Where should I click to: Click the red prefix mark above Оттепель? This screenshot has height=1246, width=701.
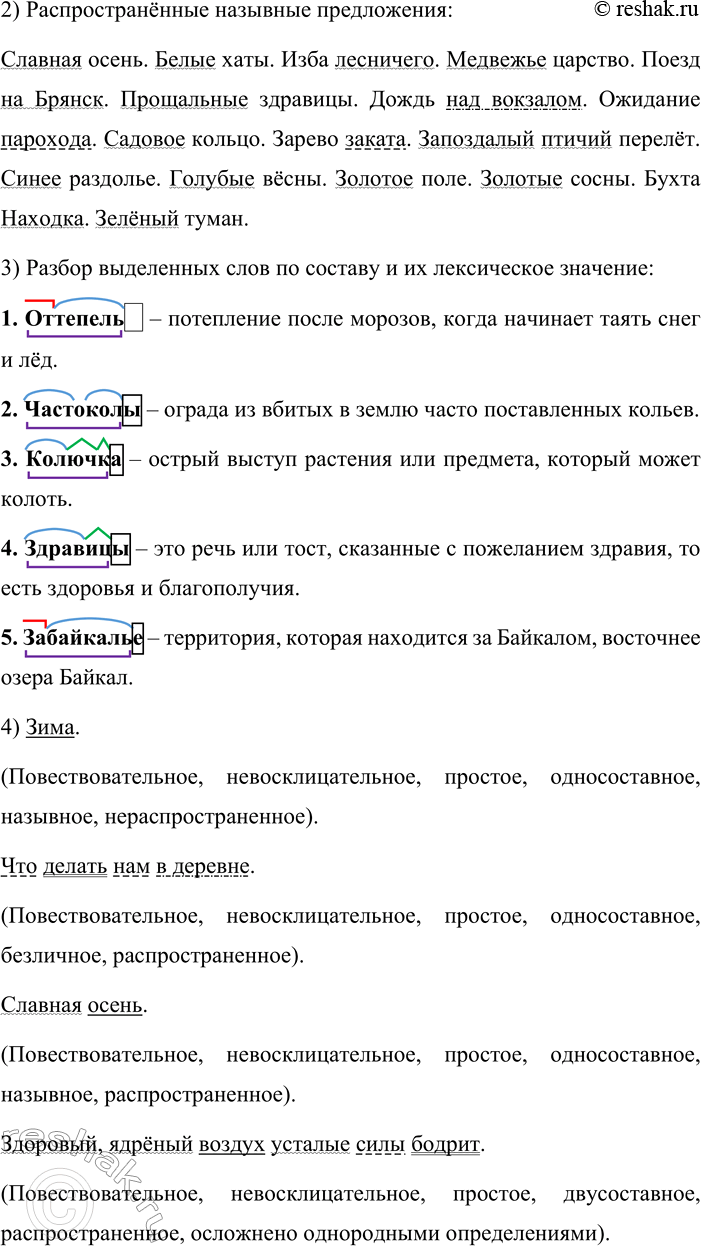click(39, 301)
